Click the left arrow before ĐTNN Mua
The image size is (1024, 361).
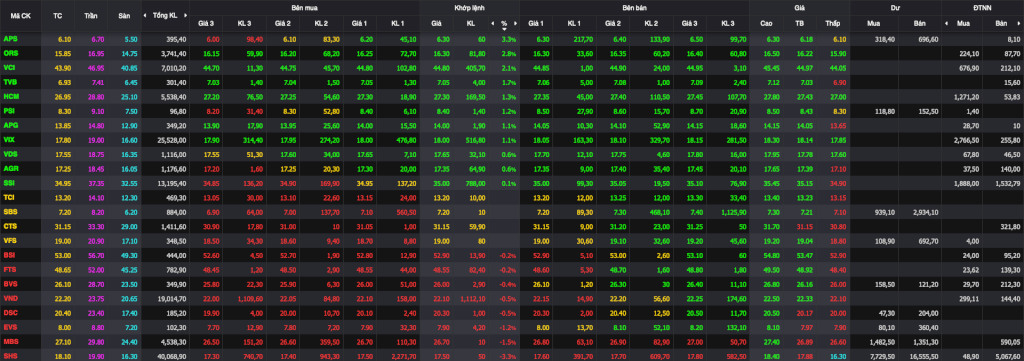click(947, 23)
